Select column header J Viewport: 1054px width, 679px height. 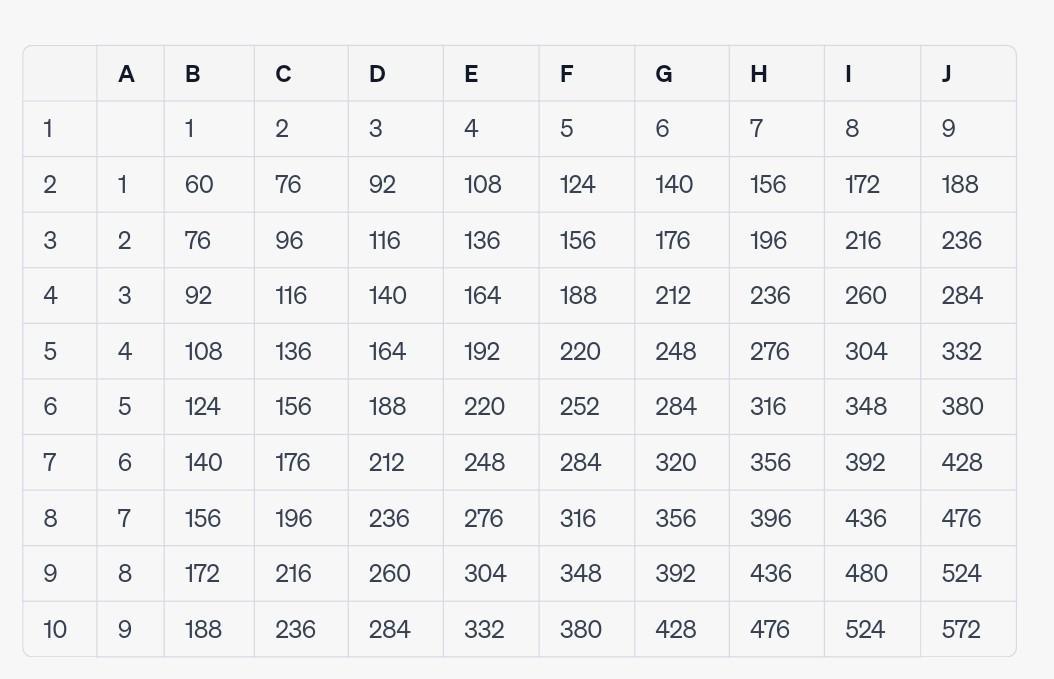click(x=968, y=74)
